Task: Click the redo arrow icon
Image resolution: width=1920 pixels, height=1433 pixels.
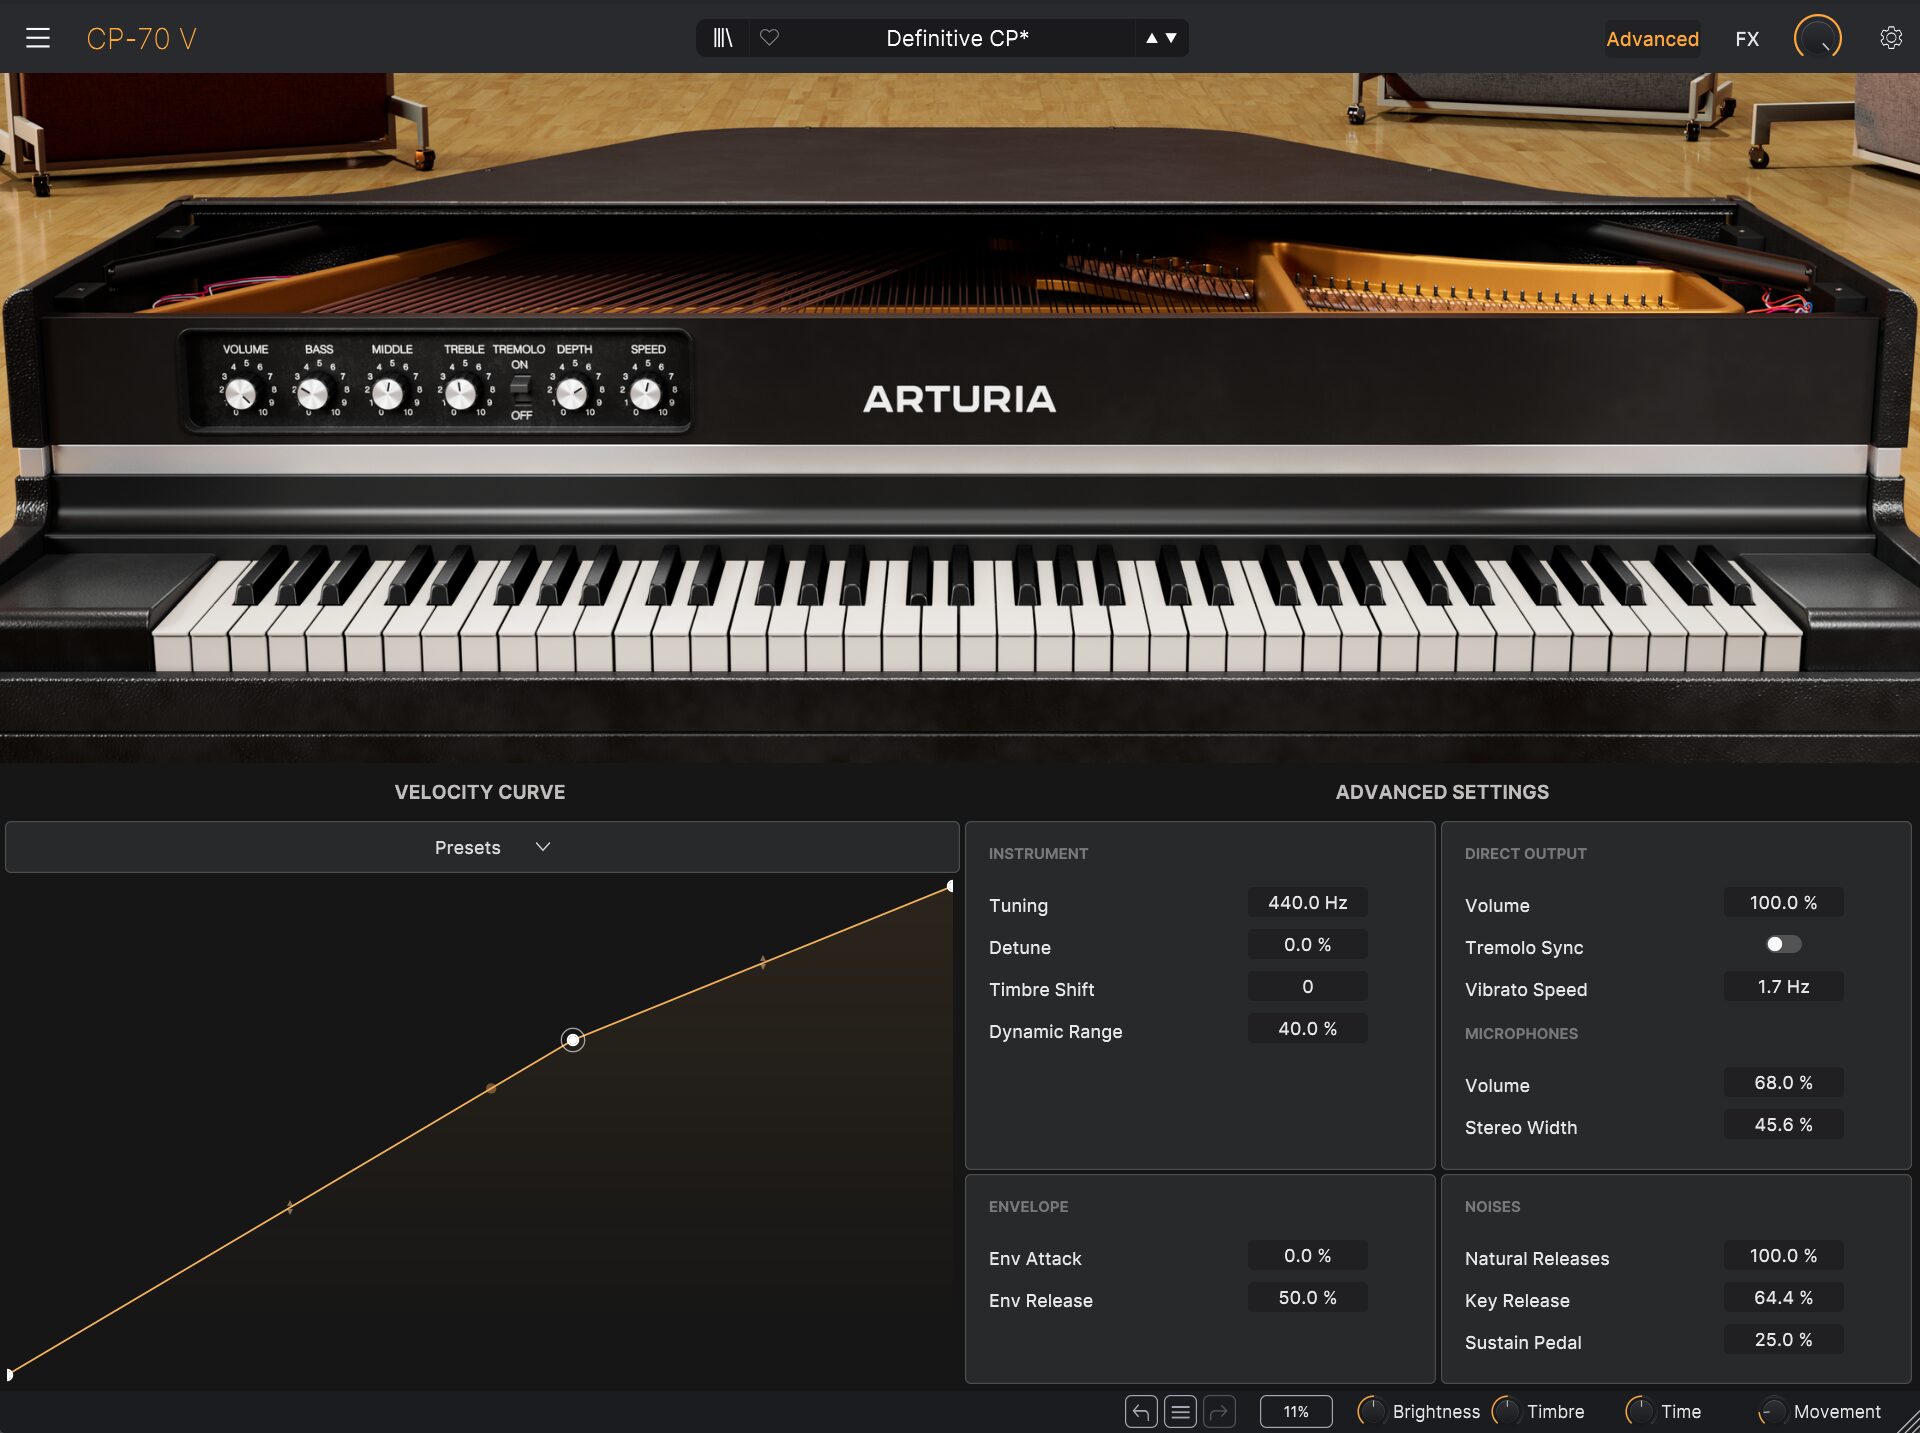Action: pos(1219,1411)
